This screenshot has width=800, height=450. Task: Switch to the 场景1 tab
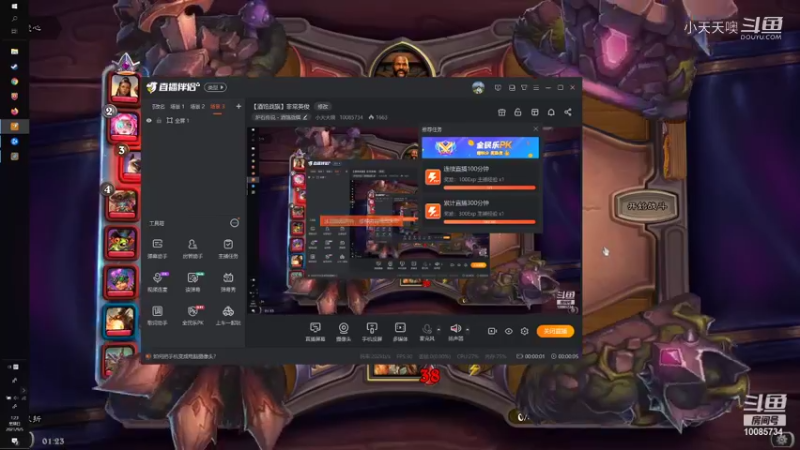pyautogui.click(x=177, y=107)
